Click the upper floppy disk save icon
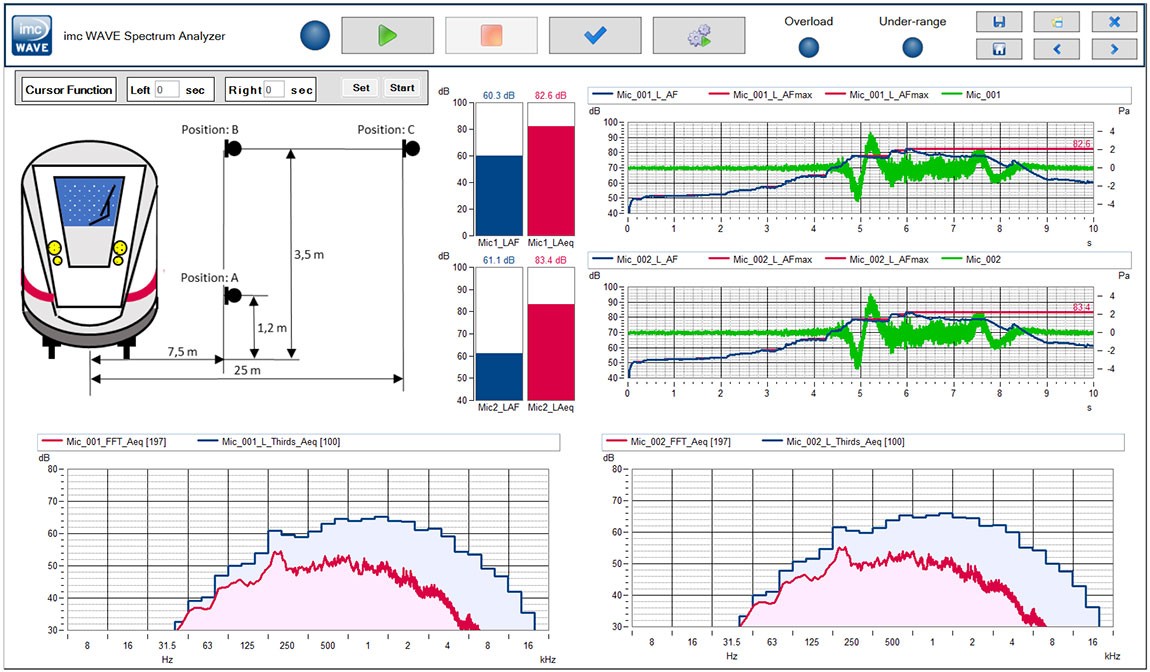 point(999,22)
